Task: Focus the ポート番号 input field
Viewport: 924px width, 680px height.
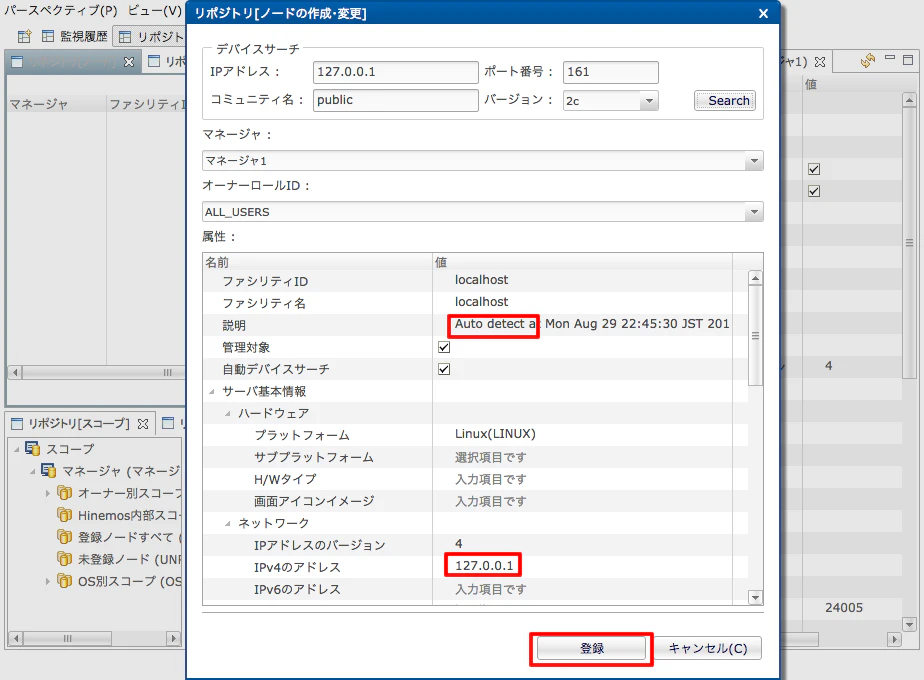Action: click(x=610, y=72)
